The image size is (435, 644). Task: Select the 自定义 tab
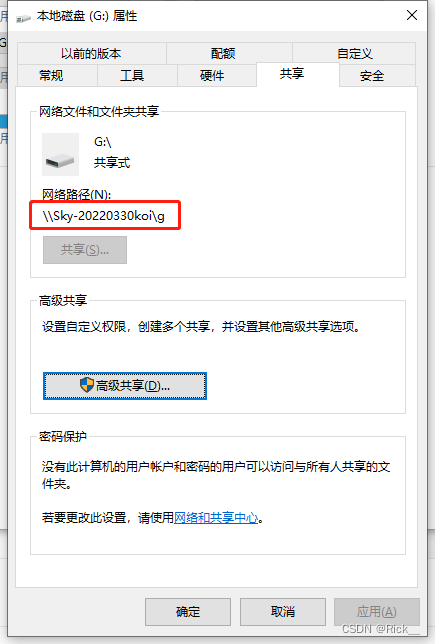pos(355,53)
